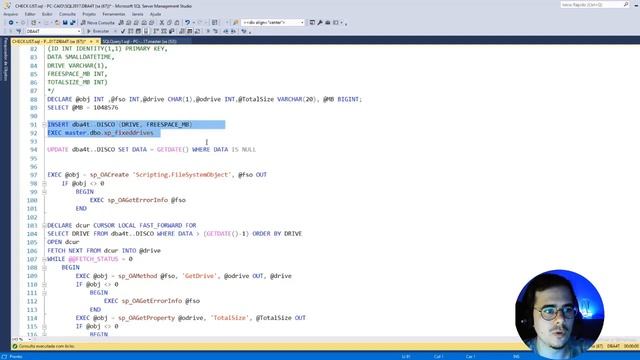Click the 'TotalSize' string on line 114
640x360 pixels.
click(x=230, y=318)
